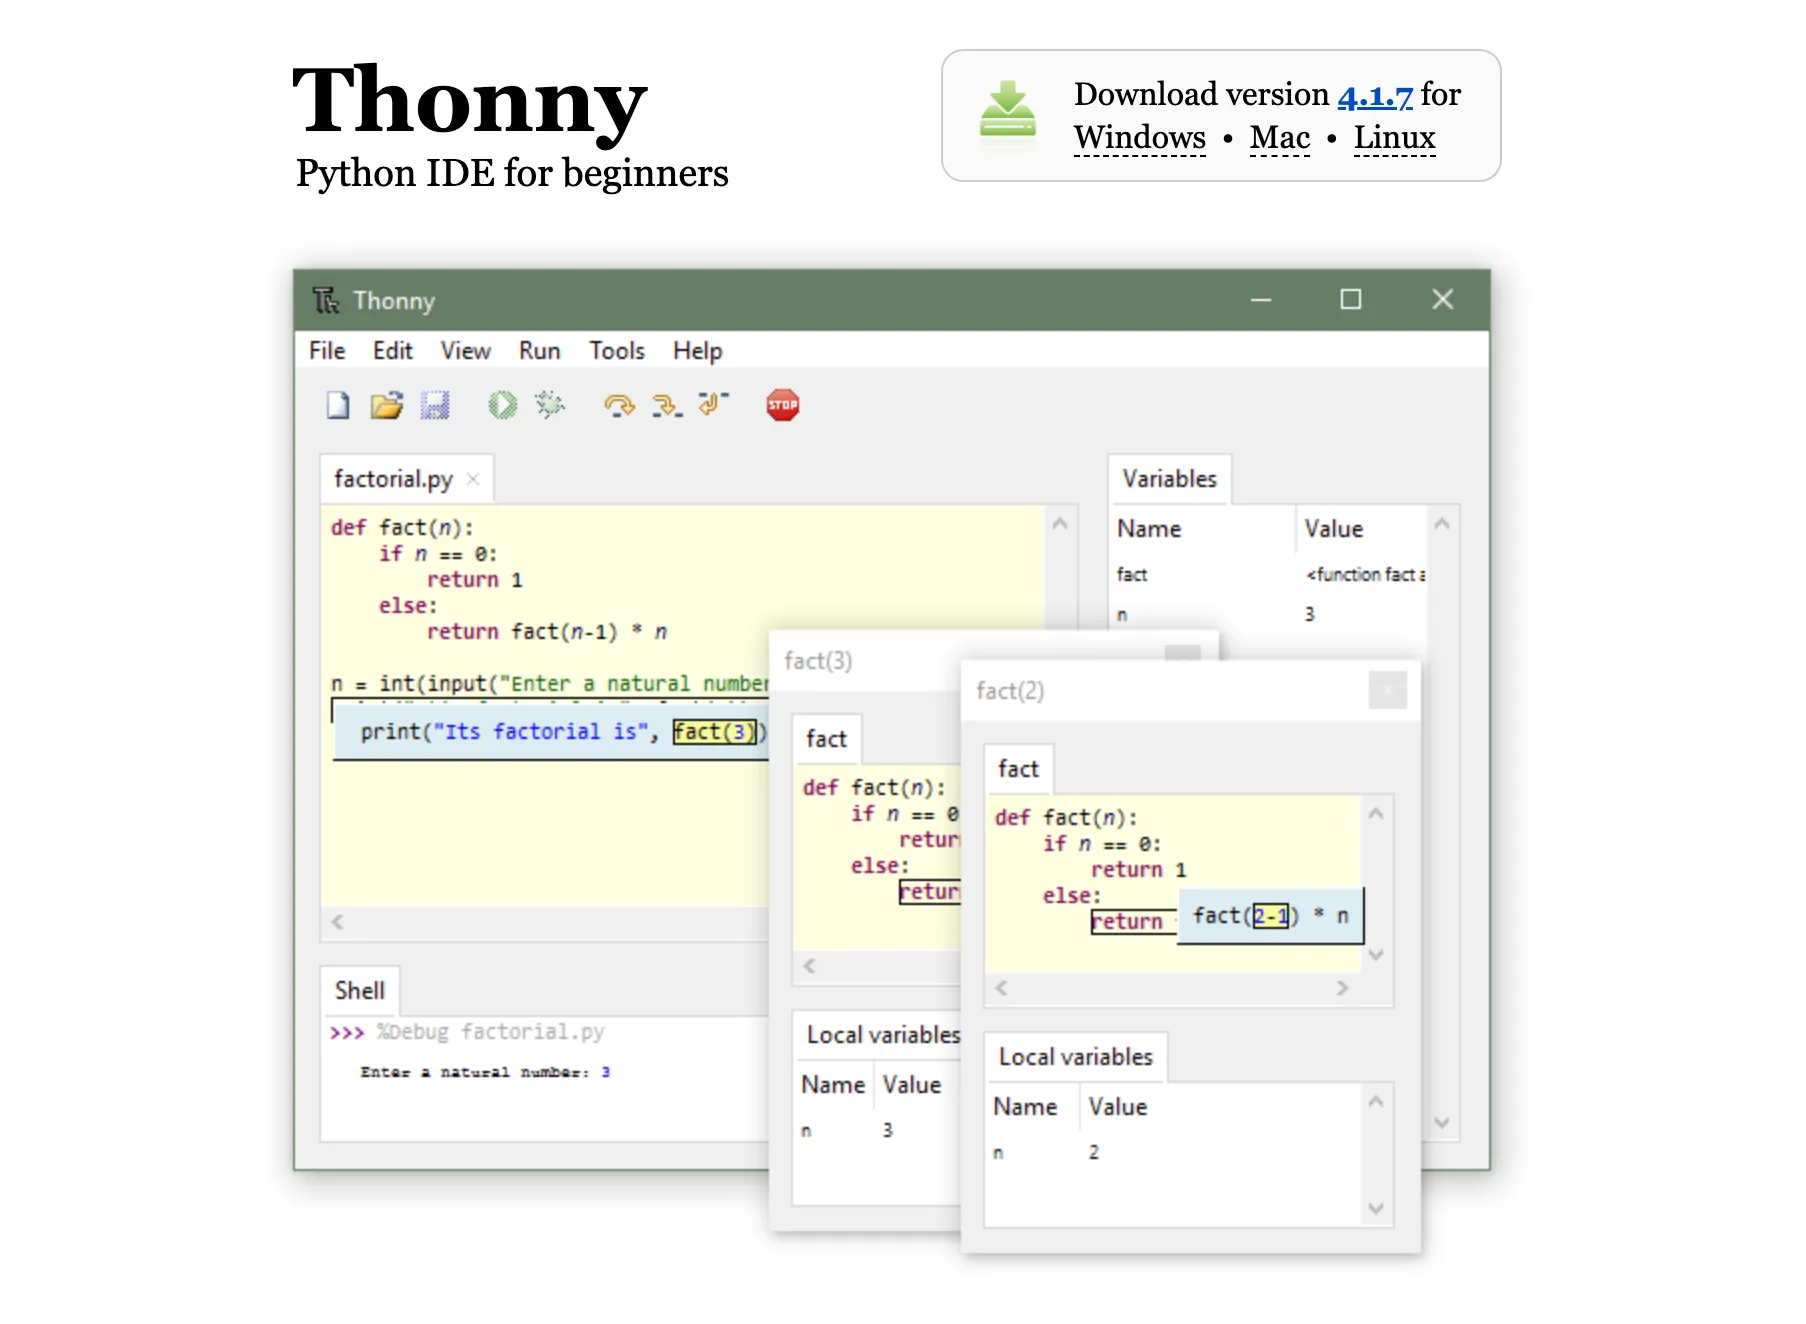Click the New file toolbar icon

click(x=338, y=405)
